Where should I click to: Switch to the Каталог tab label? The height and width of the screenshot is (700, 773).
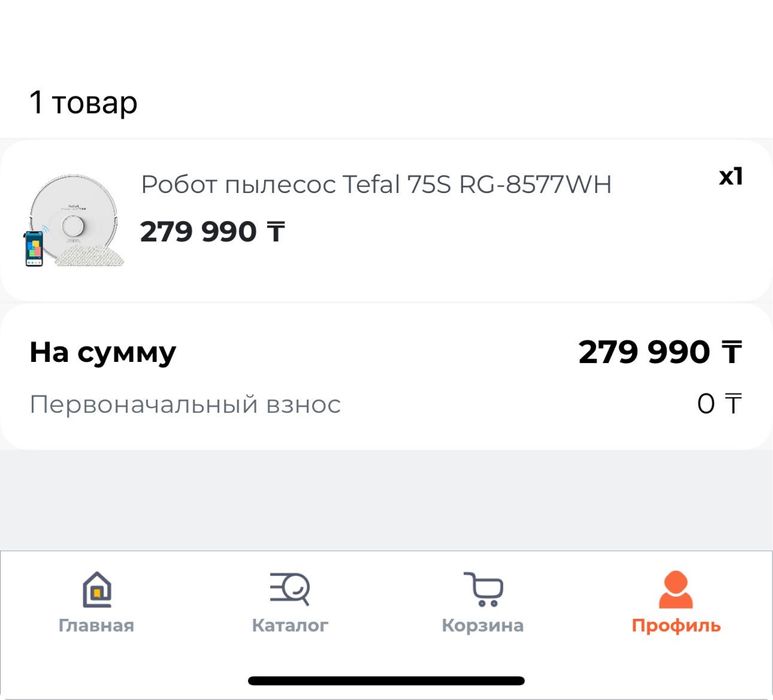pos(290,626)
